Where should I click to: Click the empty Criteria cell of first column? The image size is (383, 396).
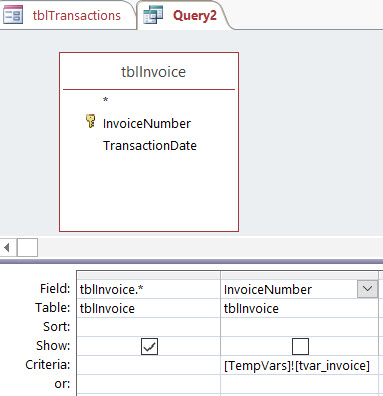tap(149, 365)
